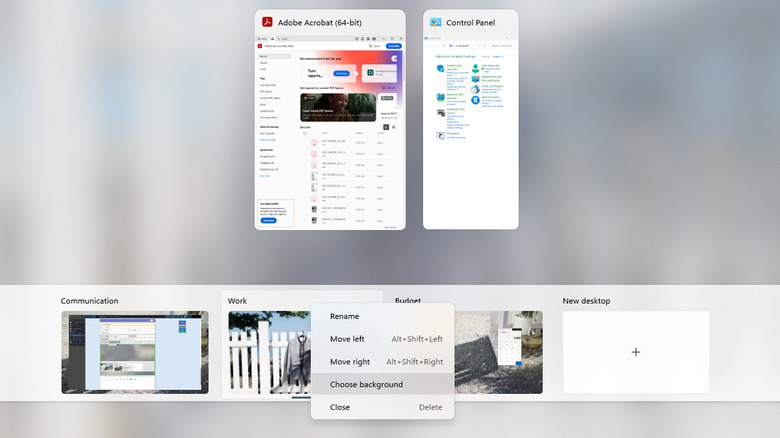The height and width of the screenshot is (438, 780).
Task: Click the Adobe Acrobat app icon
Action: click(267, 22)
